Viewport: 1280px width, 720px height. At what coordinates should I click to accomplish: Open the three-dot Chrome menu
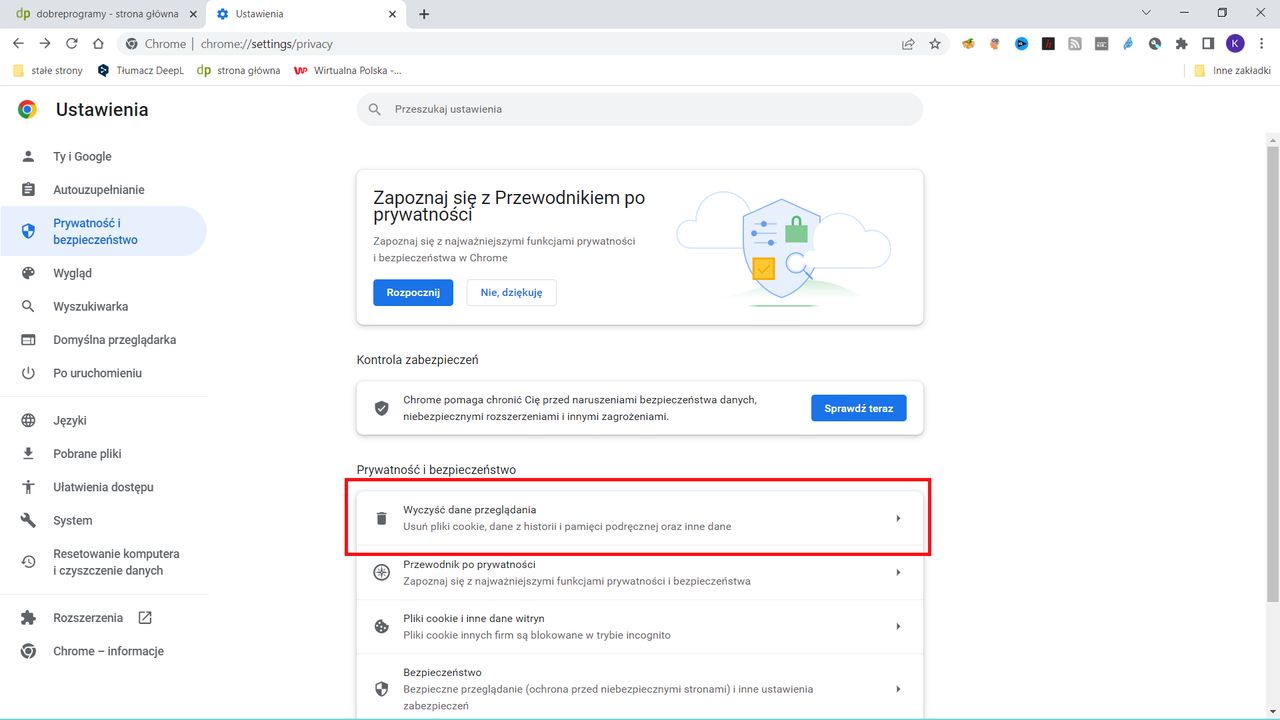click(1262, 43)
